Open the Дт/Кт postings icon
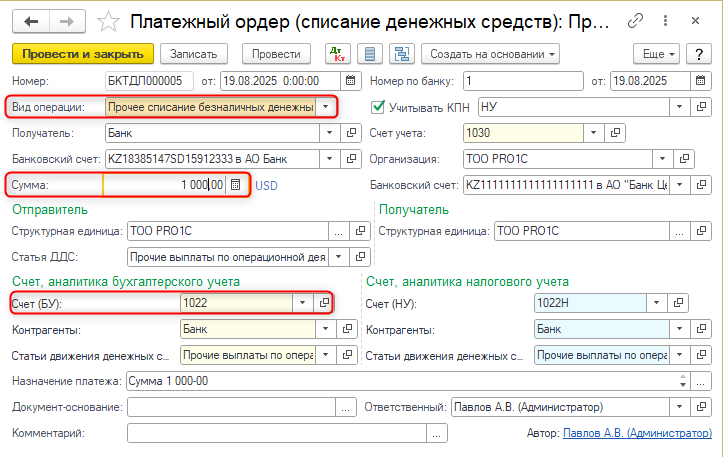The height and width of the screenshot is (457, 723). coord(337,54)
